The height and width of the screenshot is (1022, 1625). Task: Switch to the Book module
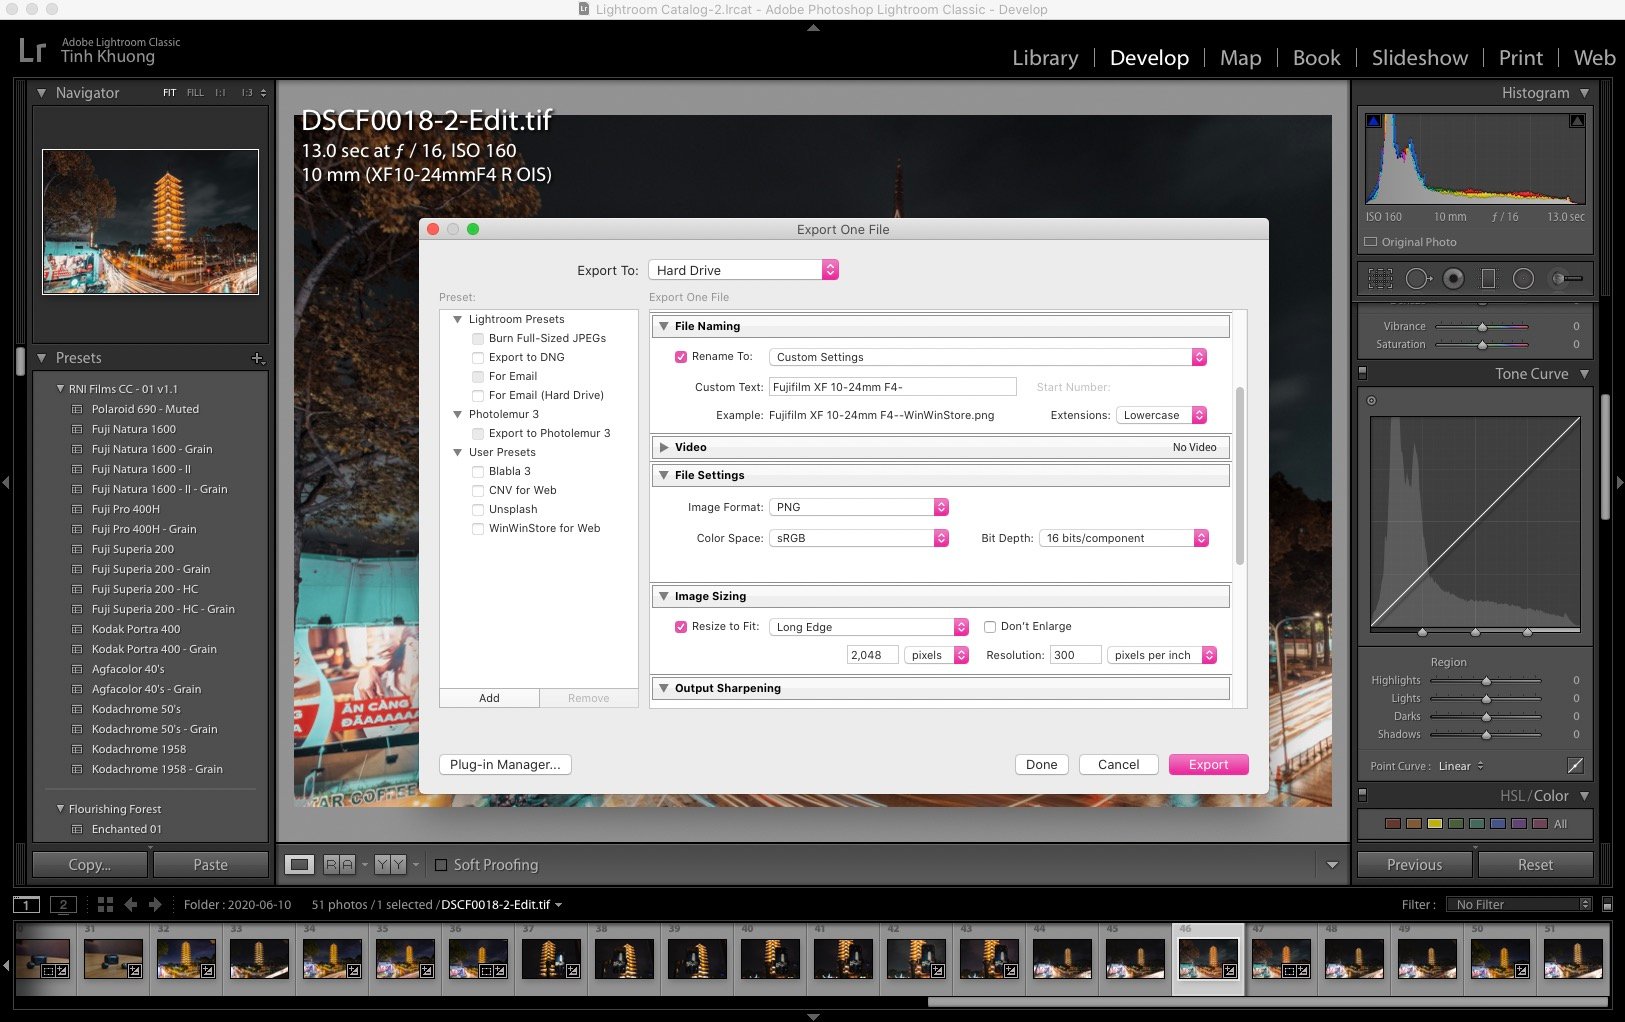pyautogui.click(x=1316, y=58)
